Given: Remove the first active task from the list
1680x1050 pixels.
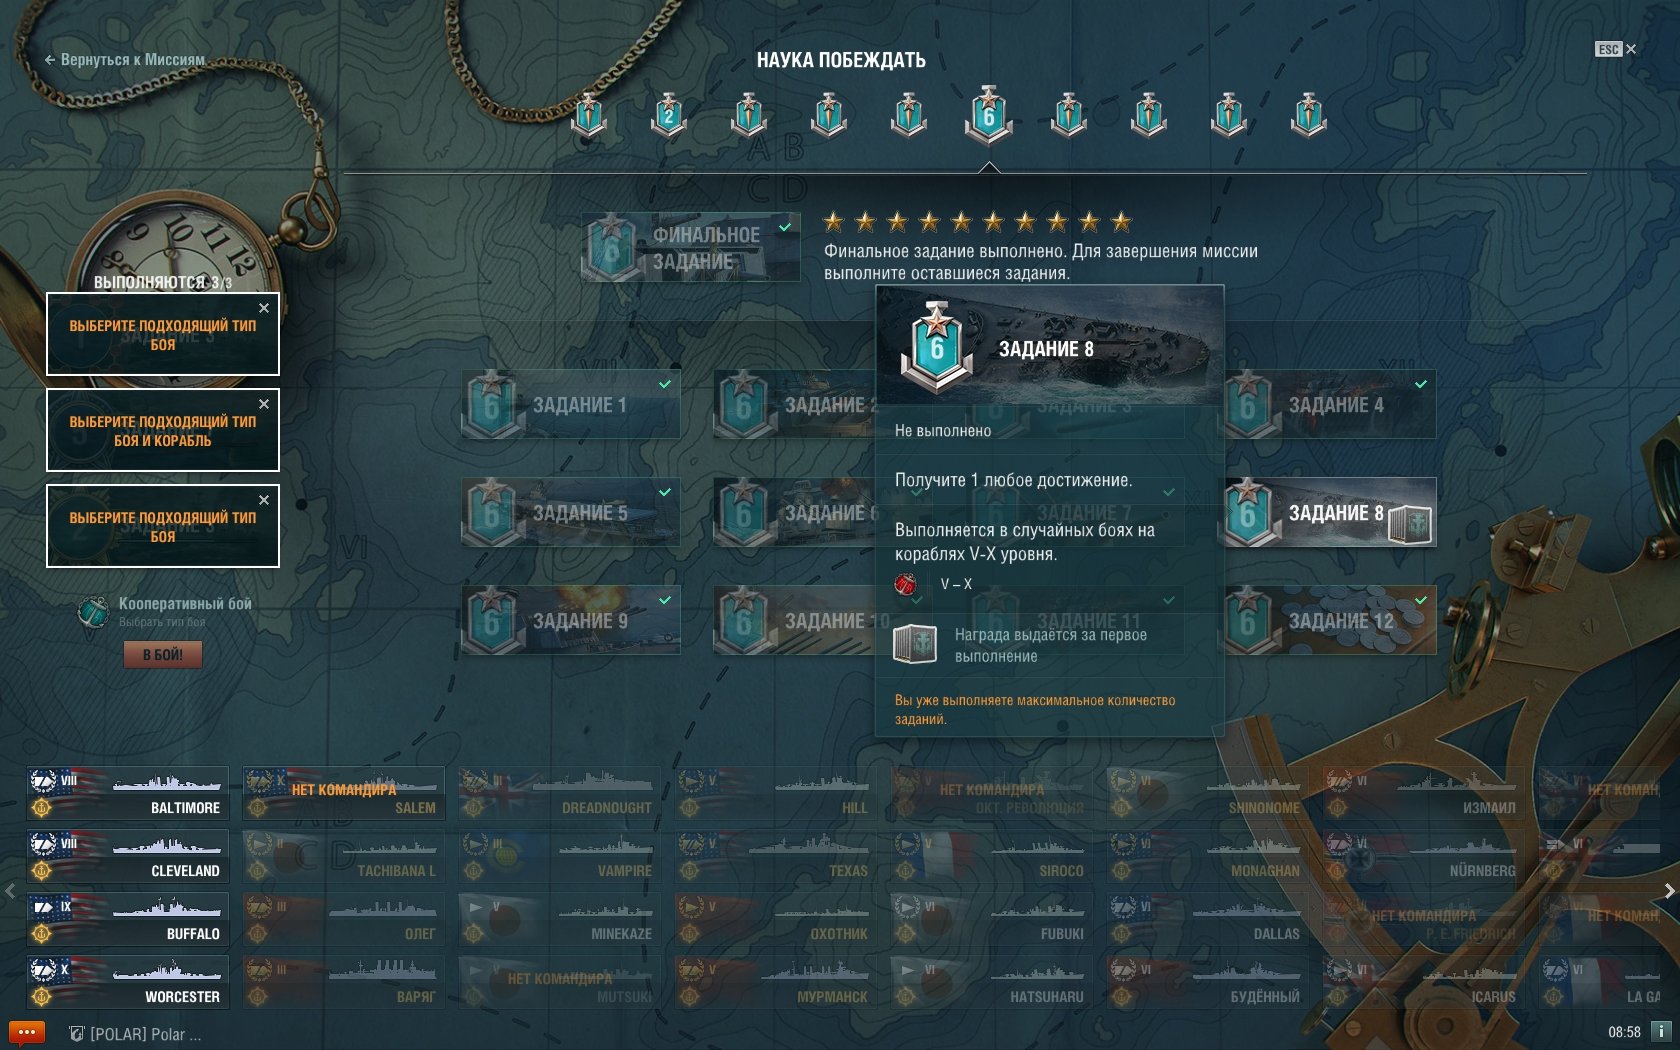Looking at the screenshot, I should pyautogui.click(x=264, y=308).
